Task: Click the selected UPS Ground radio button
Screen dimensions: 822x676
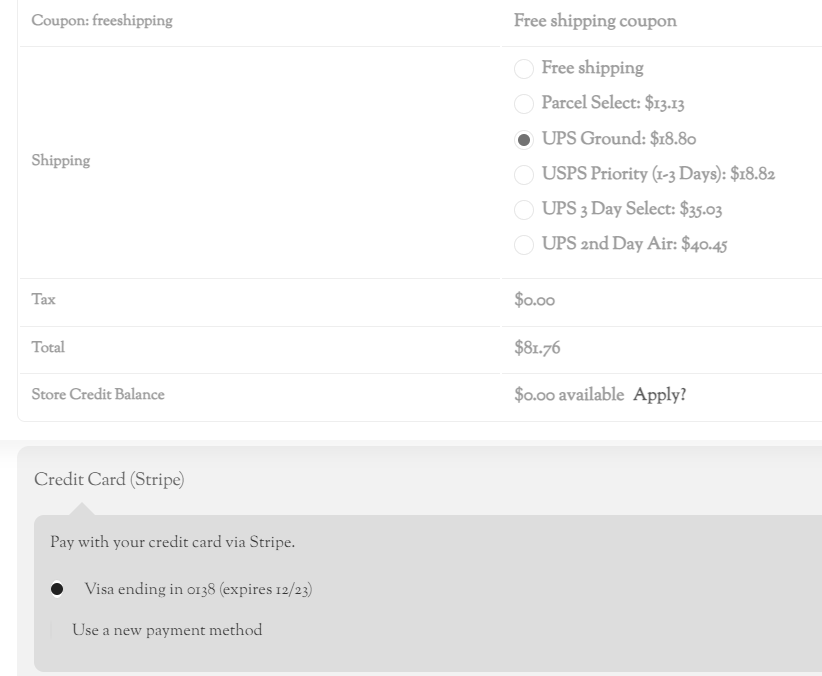Action: tap(524, 140)
